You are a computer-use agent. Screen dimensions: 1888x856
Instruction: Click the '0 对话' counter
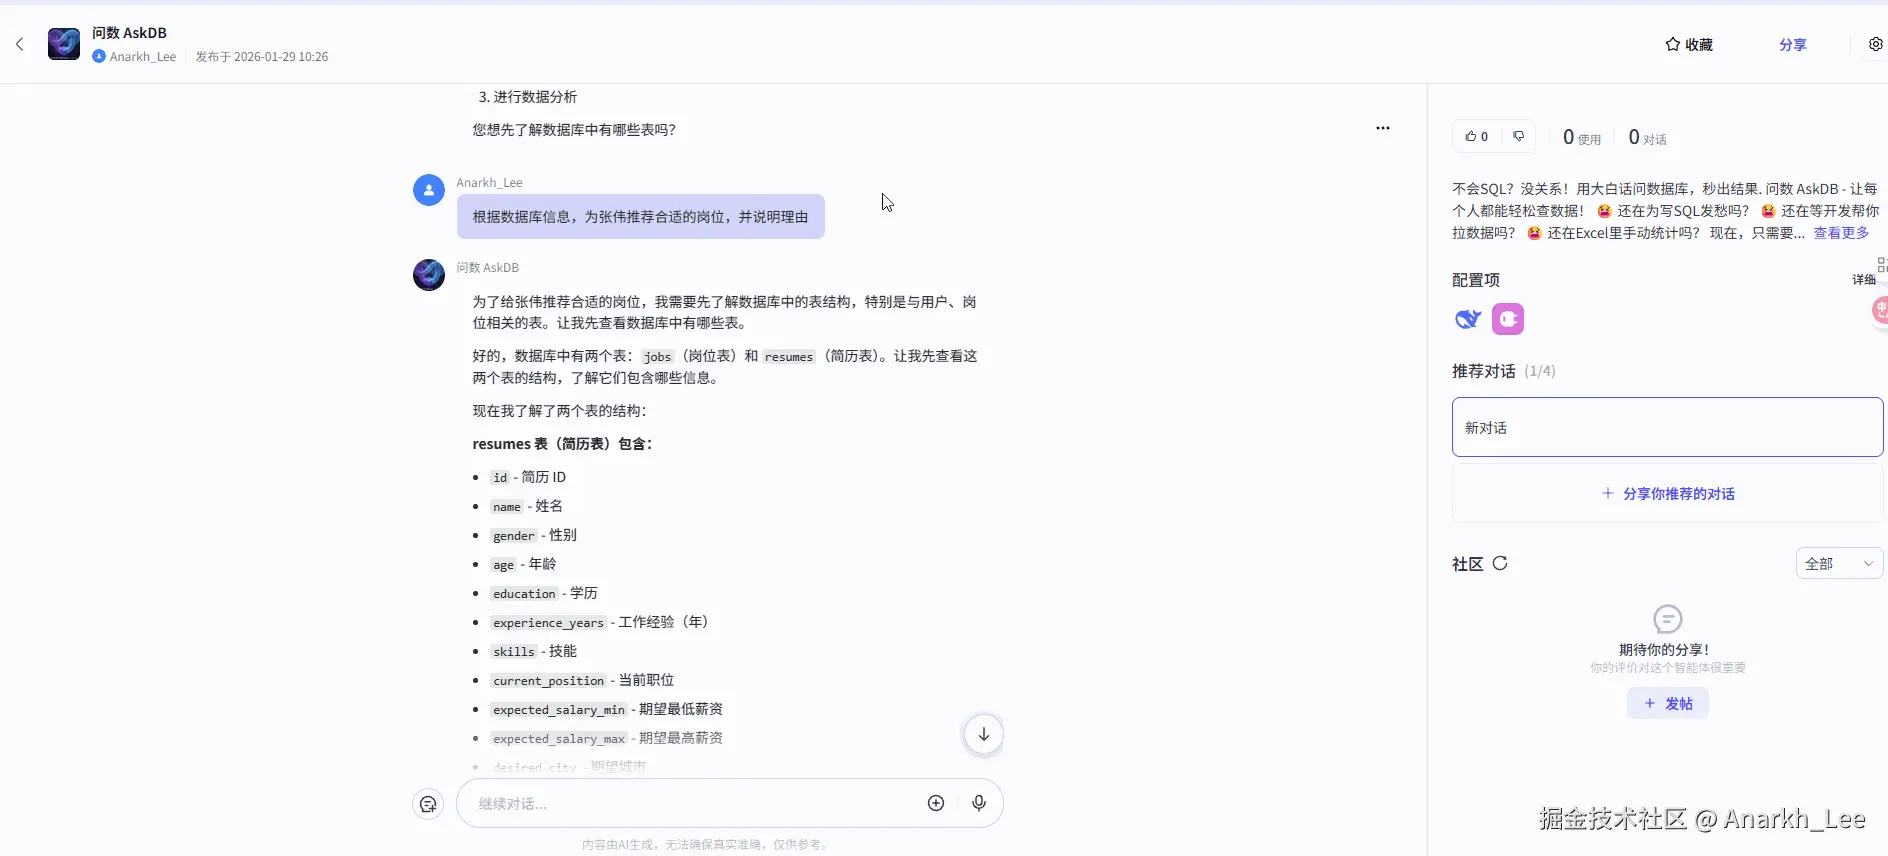point(1647,138)
